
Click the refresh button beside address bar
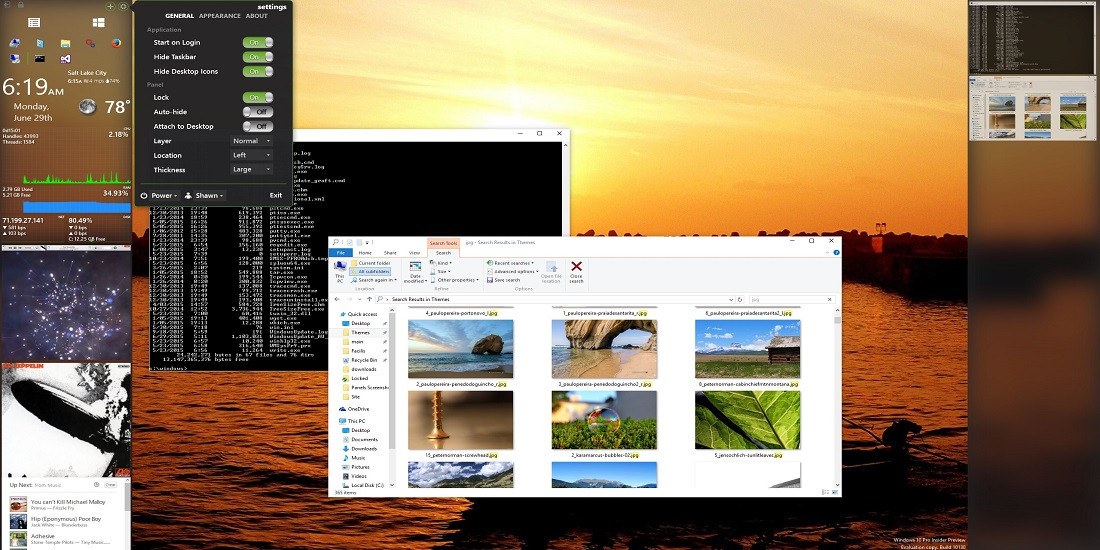coord(740,300)
